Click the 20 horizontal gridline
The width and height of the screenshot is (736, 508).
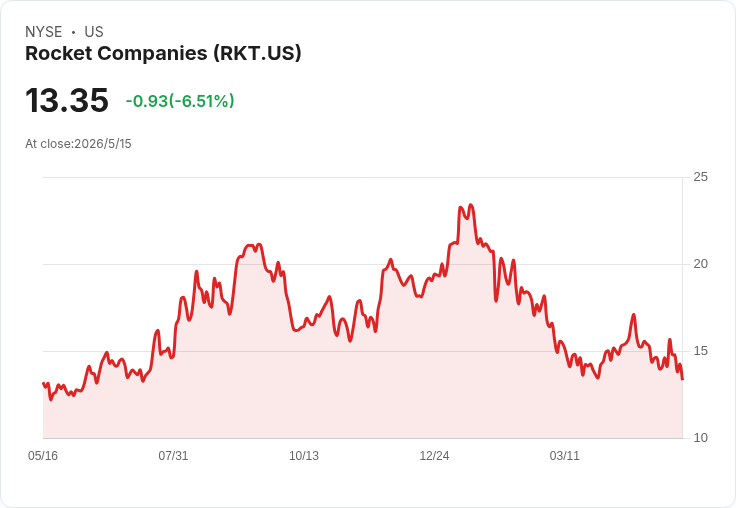pos(362,264)
